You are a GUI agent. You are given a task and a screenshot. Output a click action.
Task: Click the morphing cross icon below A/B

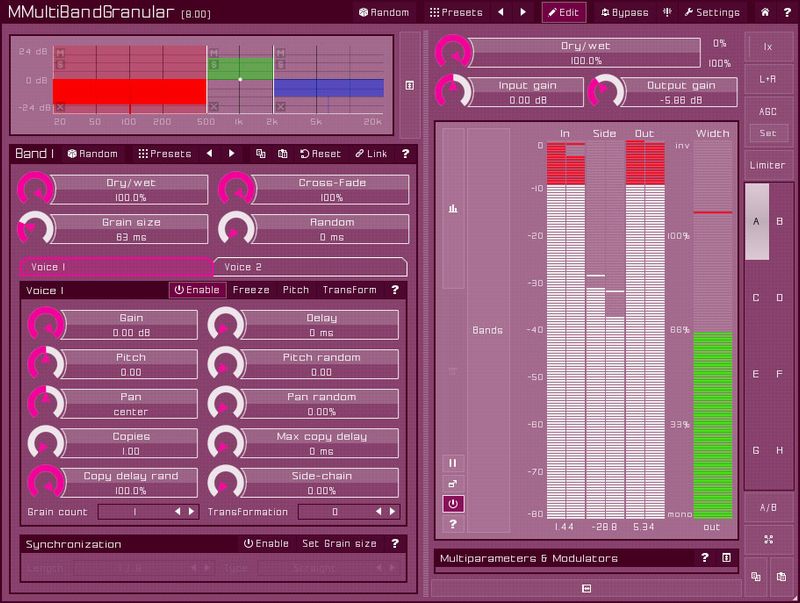click(x=768, y=540)
